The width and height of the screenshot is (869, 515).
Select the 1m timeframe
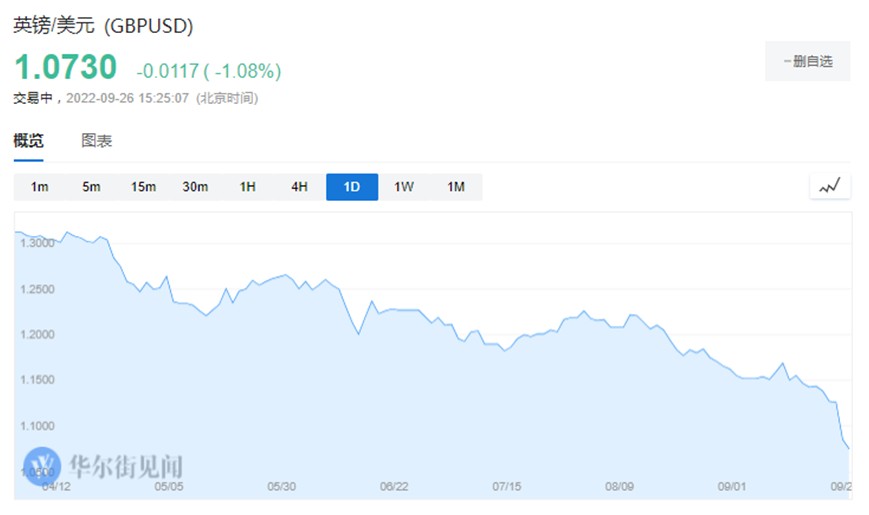coord(40,187)
